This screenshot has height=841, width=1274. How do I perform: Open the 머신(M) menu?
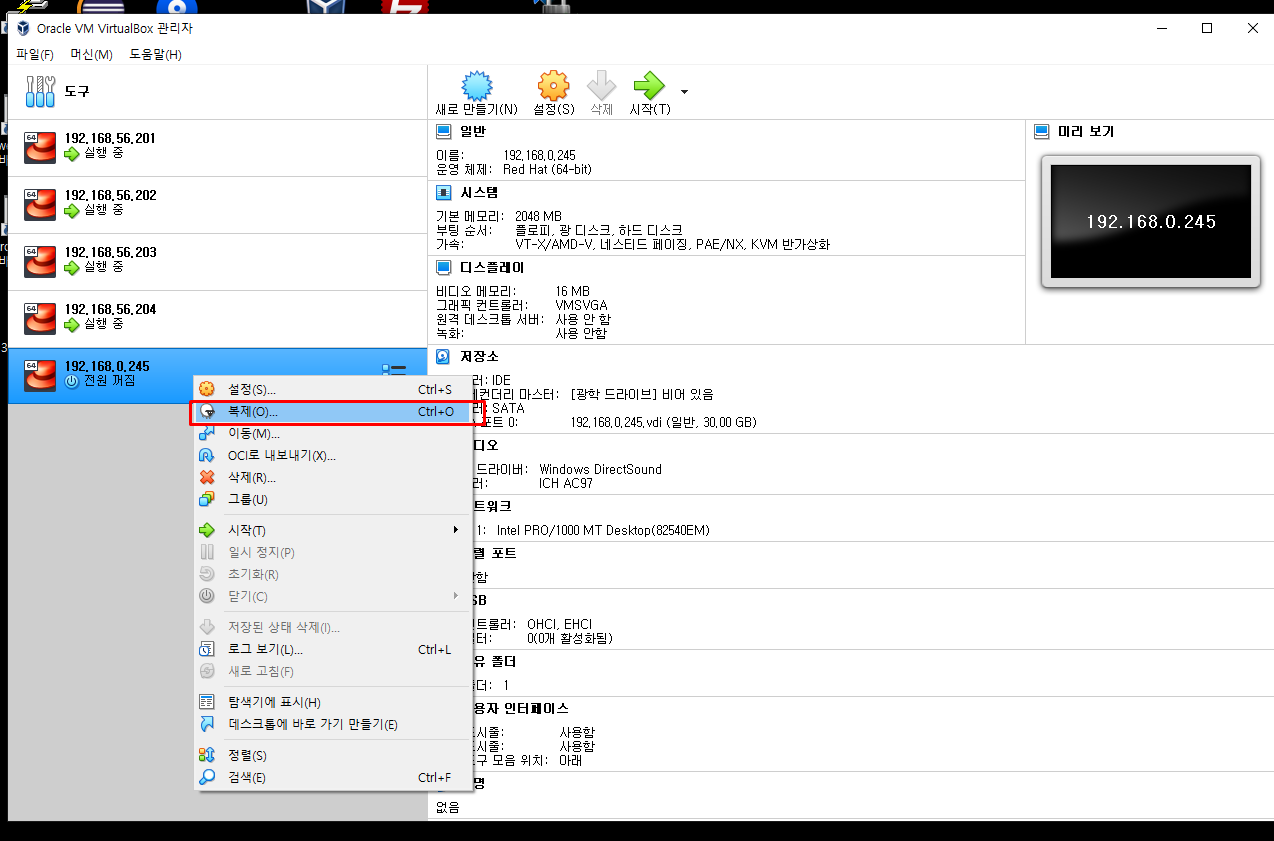point(91,54)
